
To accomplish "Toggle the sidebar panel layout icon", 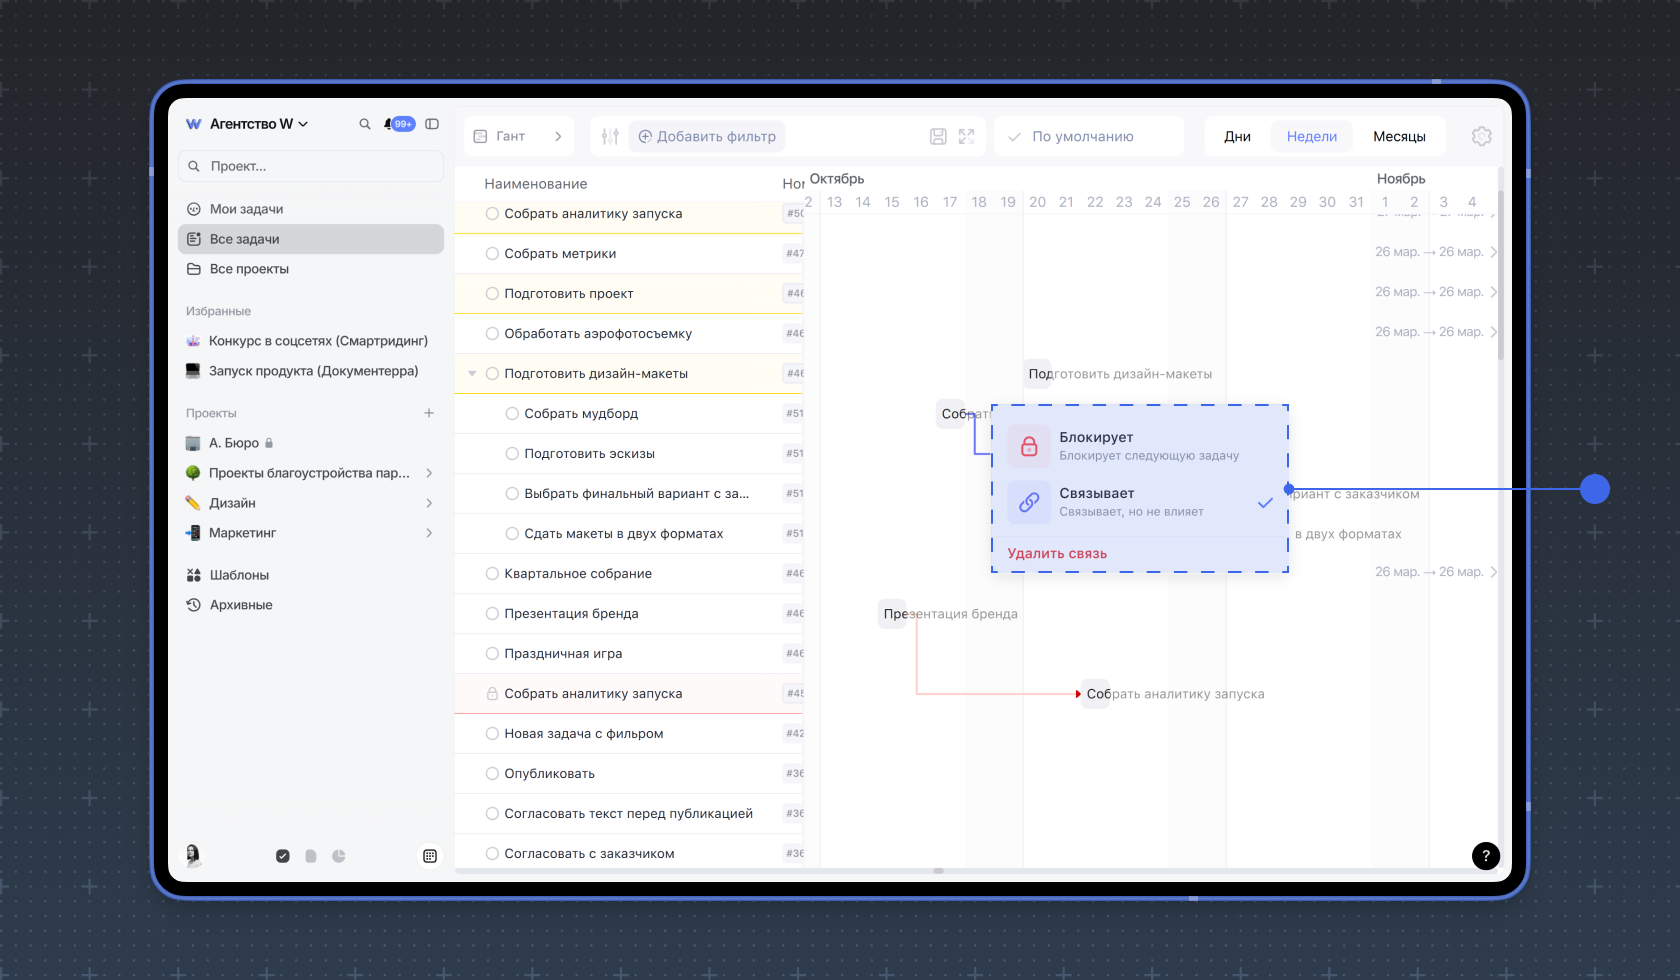I will [432, 124].
